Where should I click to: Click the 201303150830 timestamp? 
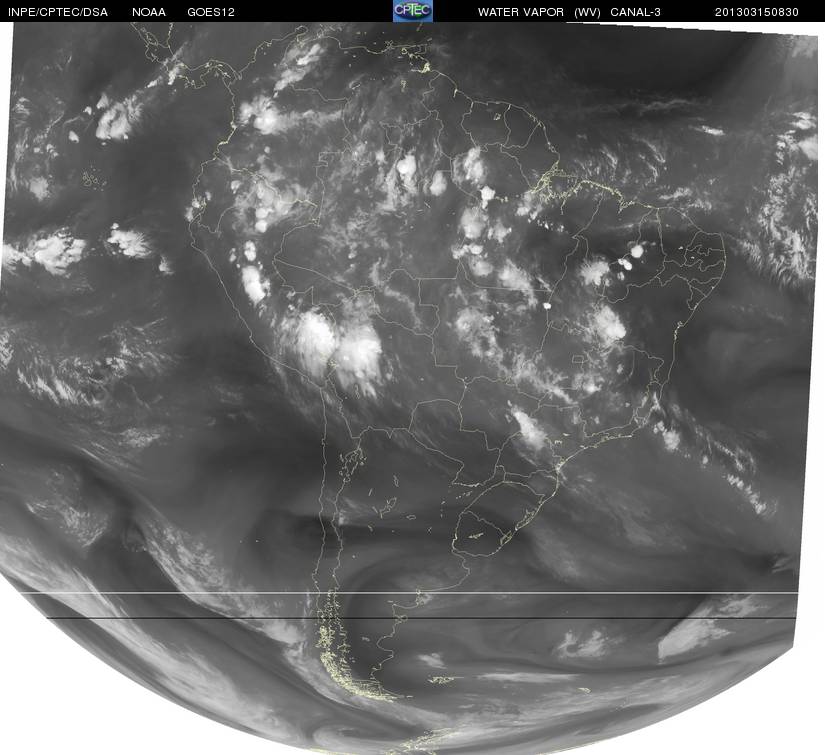[757, 12]
